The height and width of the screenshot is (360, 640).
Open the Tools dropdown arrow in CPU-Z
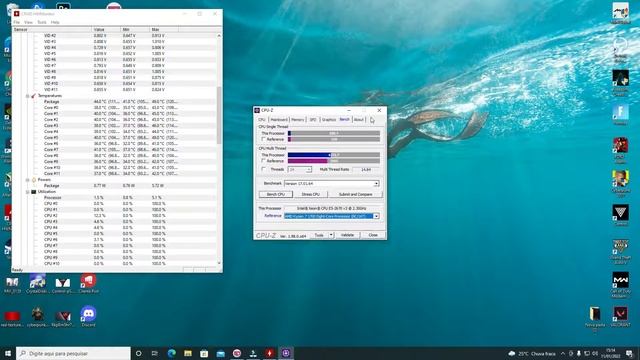(x=331, y=235)
